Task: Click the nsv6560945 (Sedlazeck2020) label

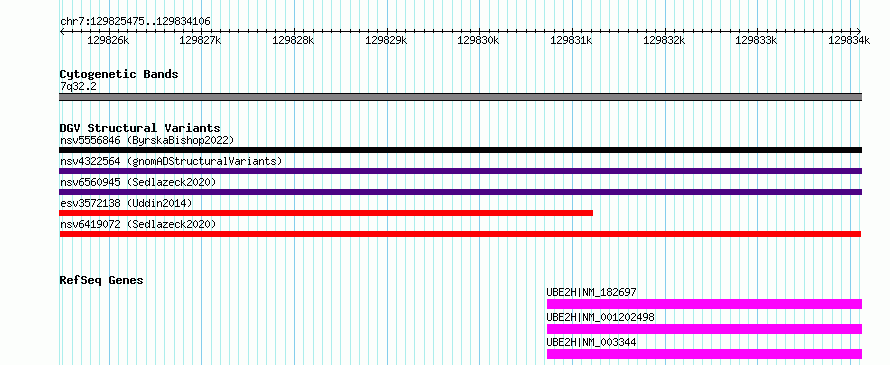Action: tap(138, 182)
